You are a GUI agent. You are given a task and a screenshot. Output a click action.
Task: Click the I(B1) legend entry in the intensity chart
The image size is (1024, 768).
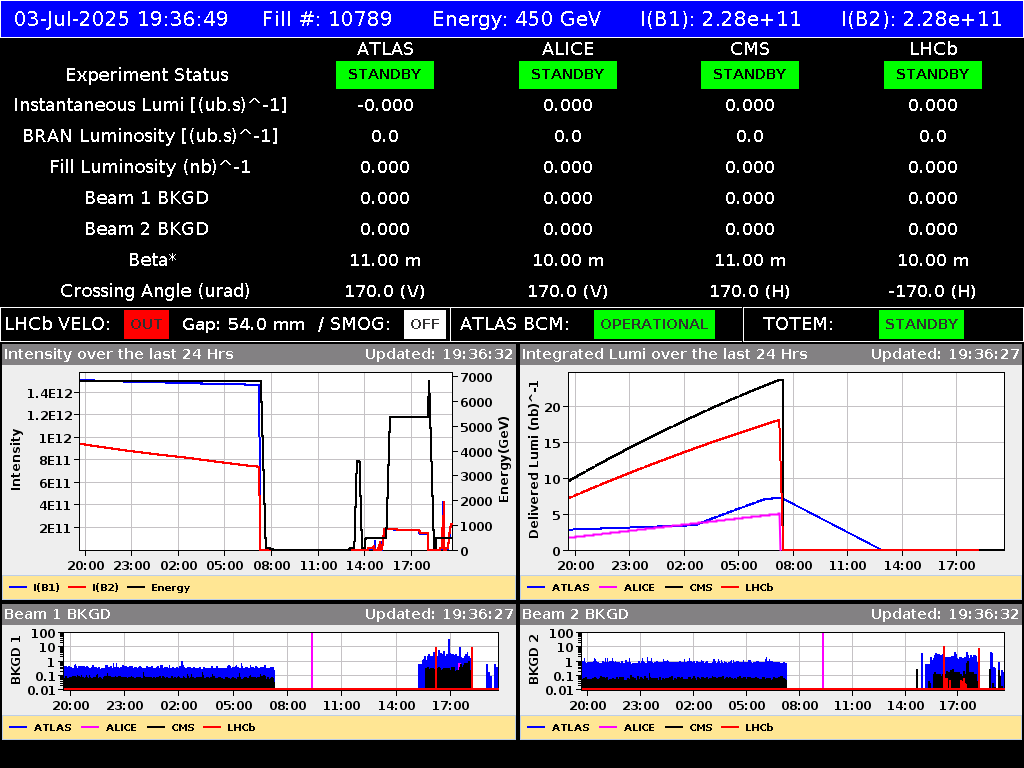pos(35,588)
